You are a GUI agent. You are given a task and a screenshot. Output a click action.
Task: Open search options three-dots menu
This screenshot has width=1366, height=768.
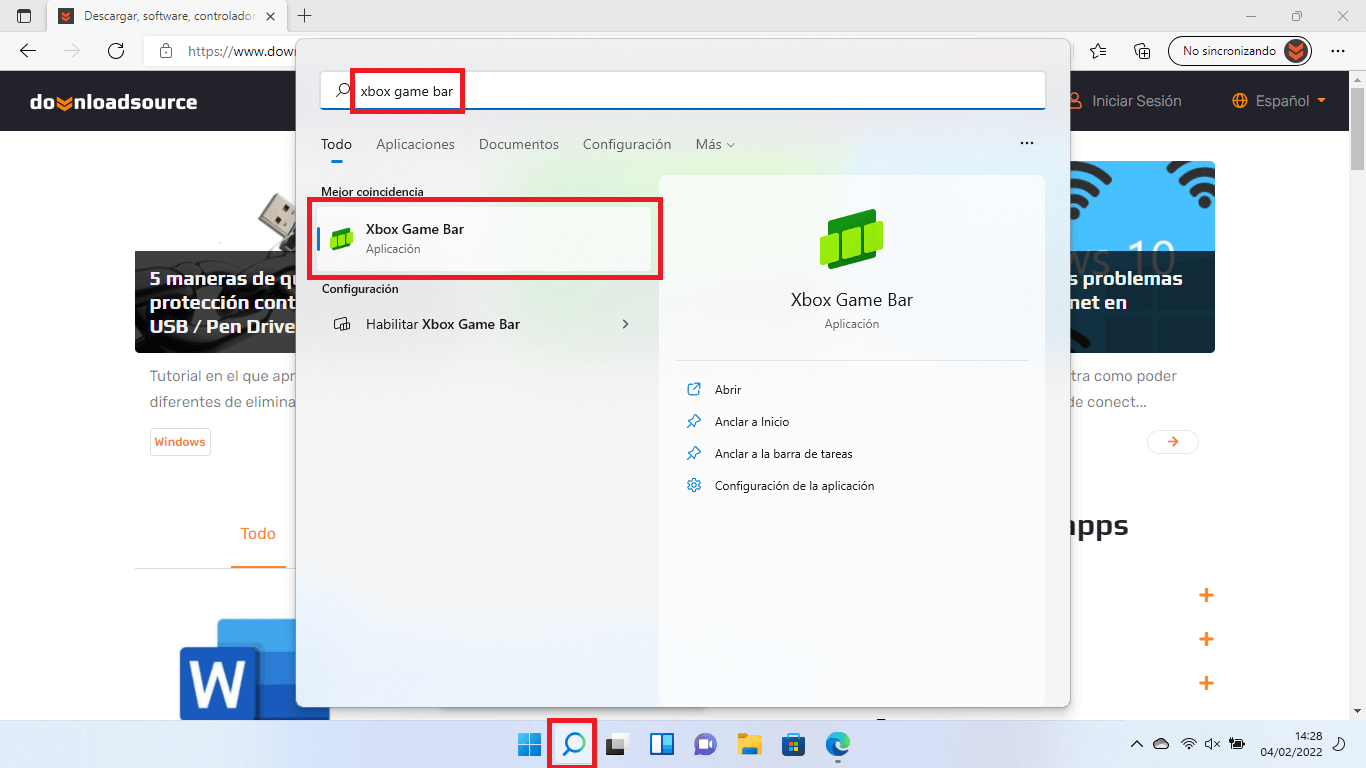[x=1027, y=144]
